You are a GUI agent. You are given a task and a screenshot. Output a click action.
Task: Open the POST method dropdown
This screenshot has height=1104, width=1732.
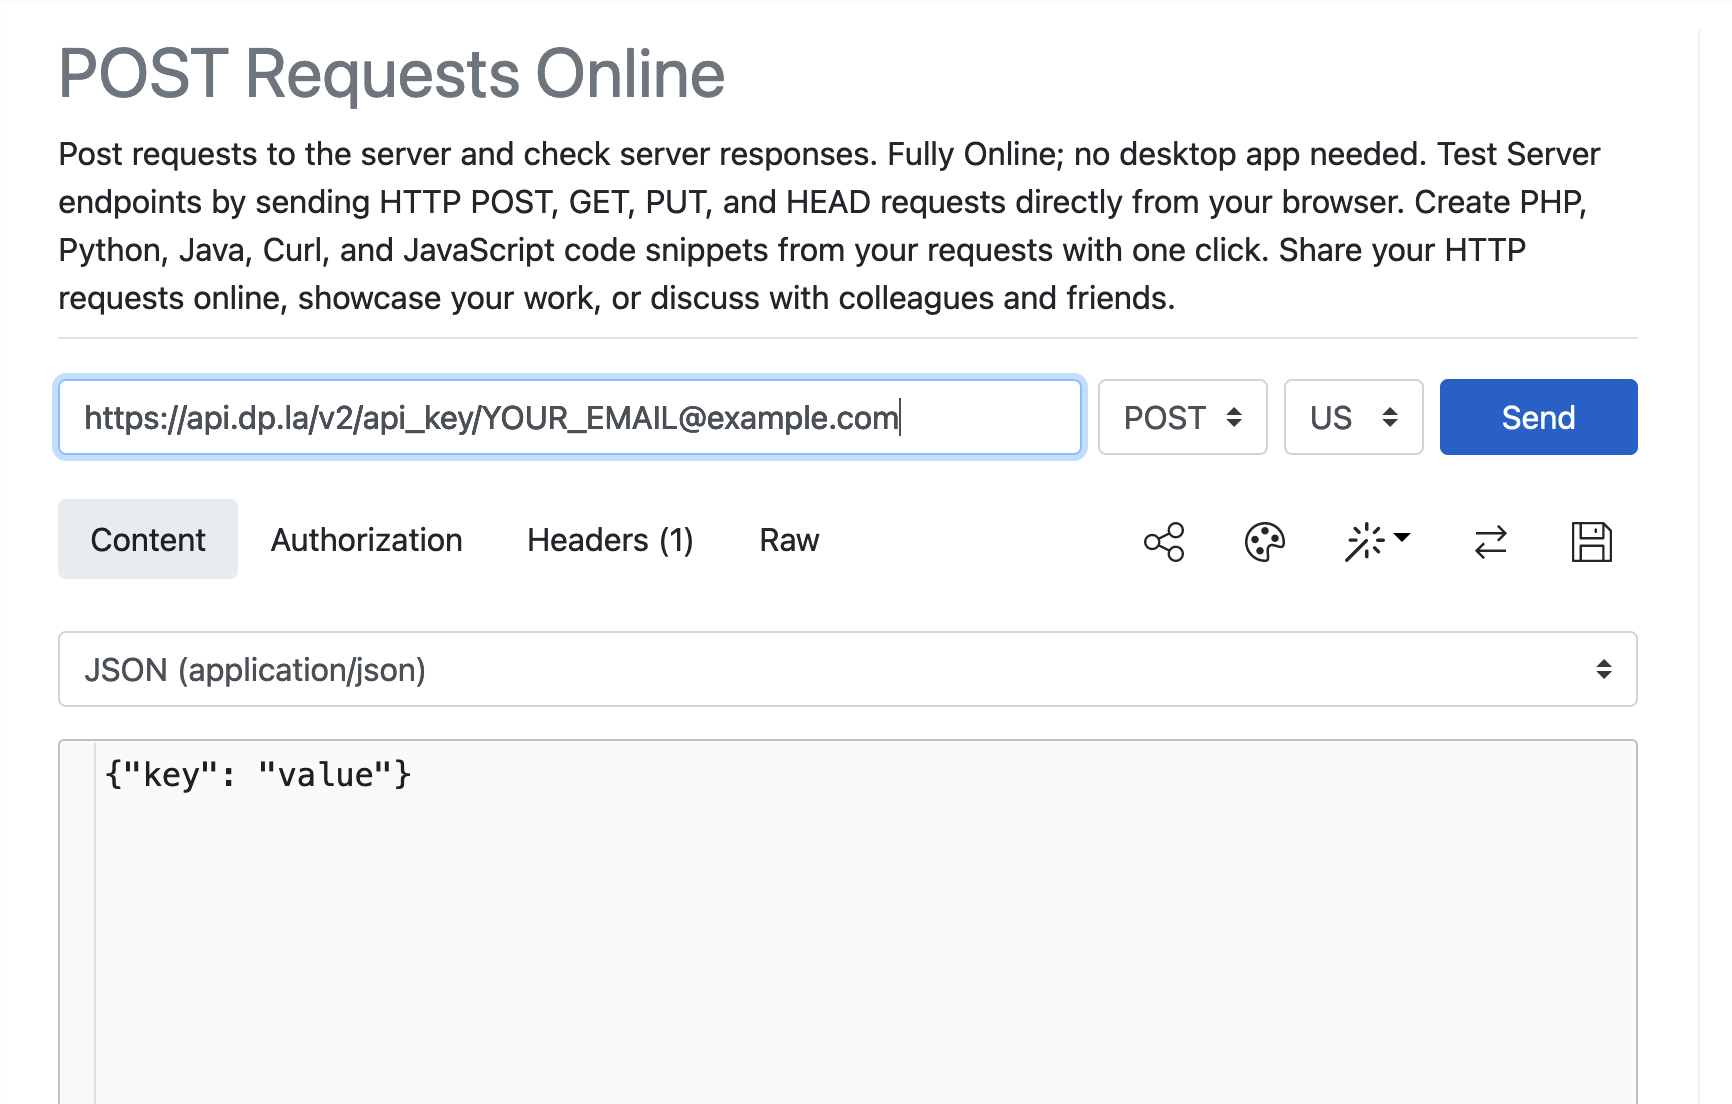(1182, 417)
